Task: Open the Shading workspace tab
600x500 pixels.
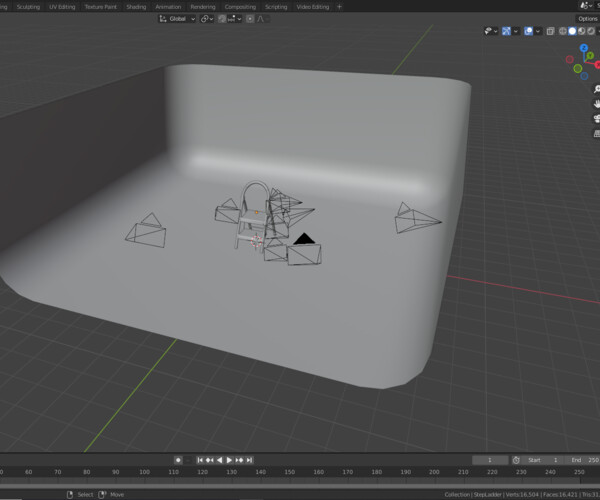Action: click(x=136, y=7)
